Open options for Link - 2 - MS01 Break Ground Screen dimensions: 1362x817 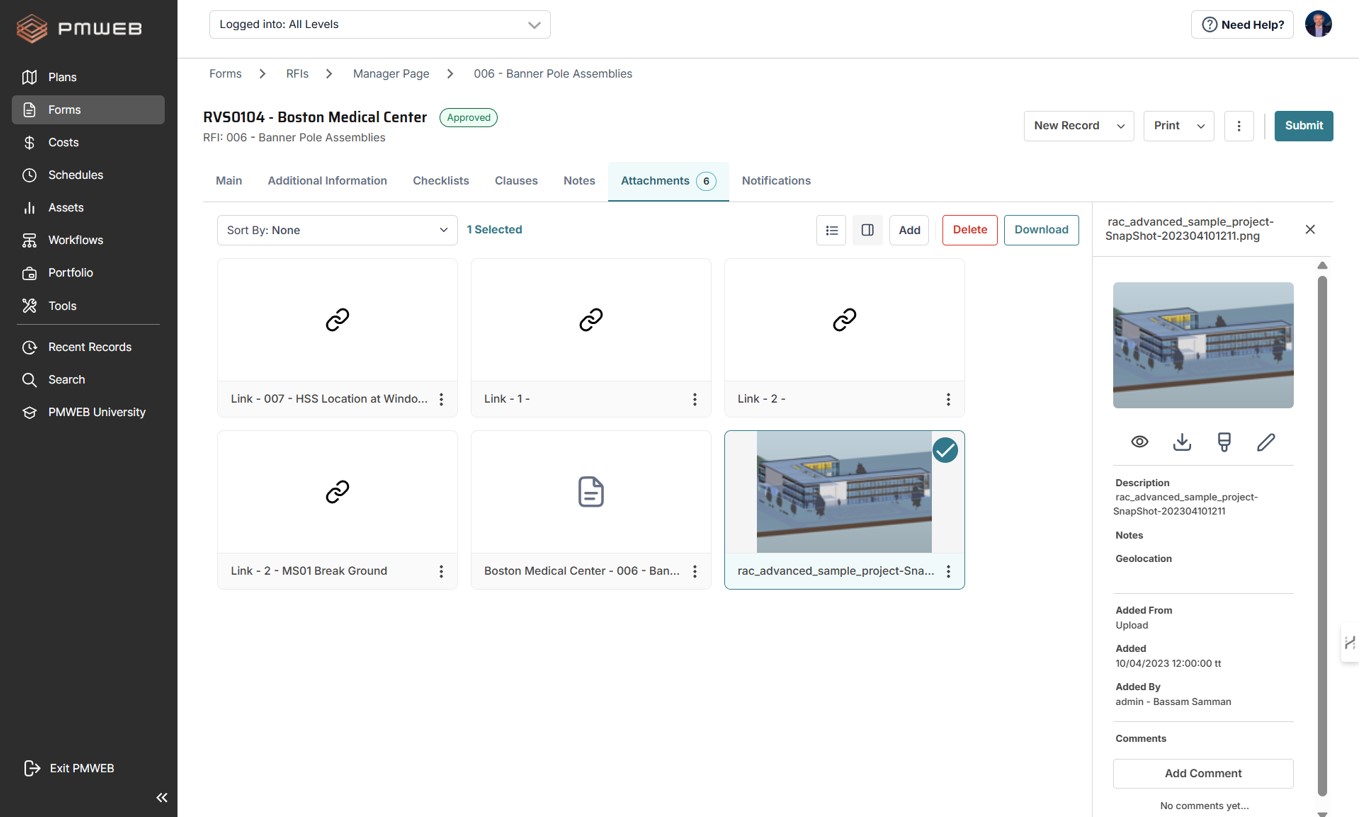(x=441, y=571)
